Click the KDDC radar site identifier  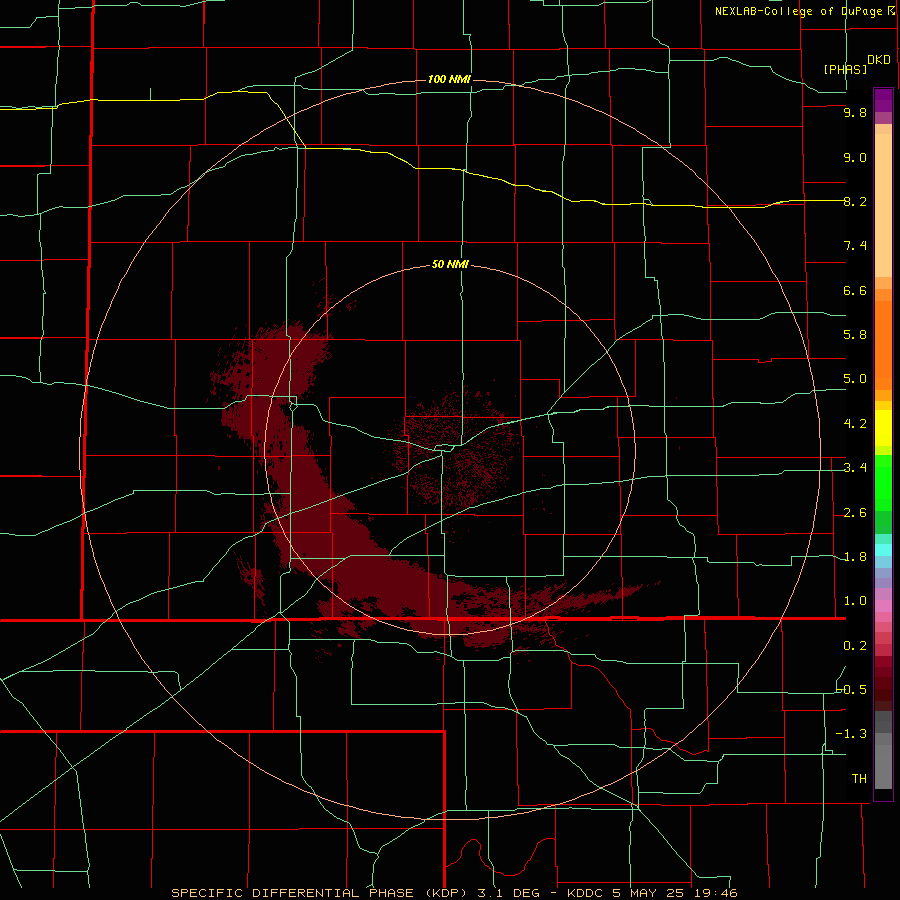pos(585,893)
